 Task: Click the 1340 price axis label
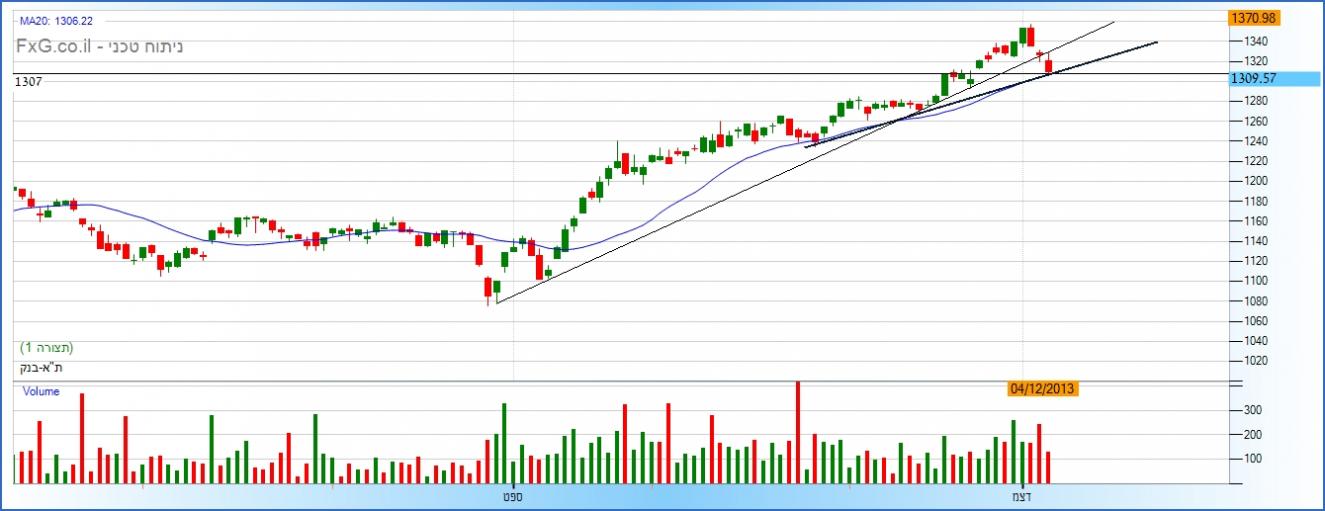tap(1257, 41)
